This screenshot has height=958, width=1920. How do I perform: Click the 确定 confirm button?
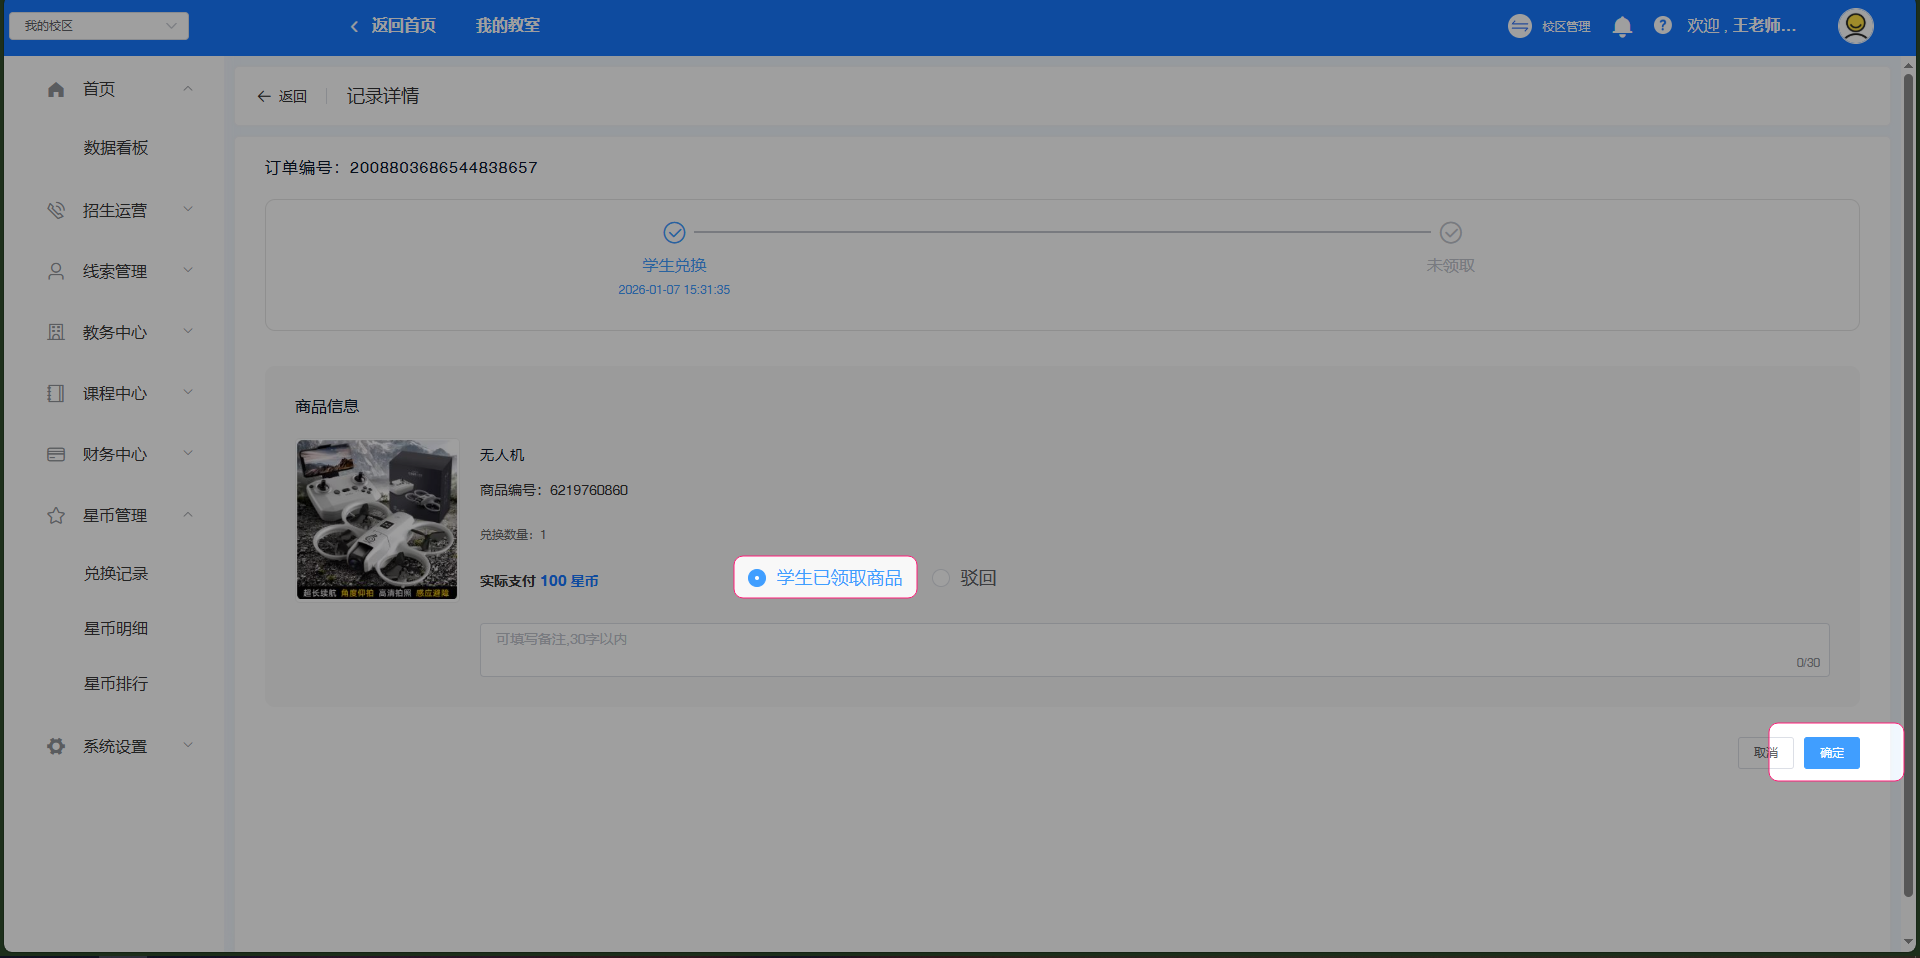tap(1831, 753)
